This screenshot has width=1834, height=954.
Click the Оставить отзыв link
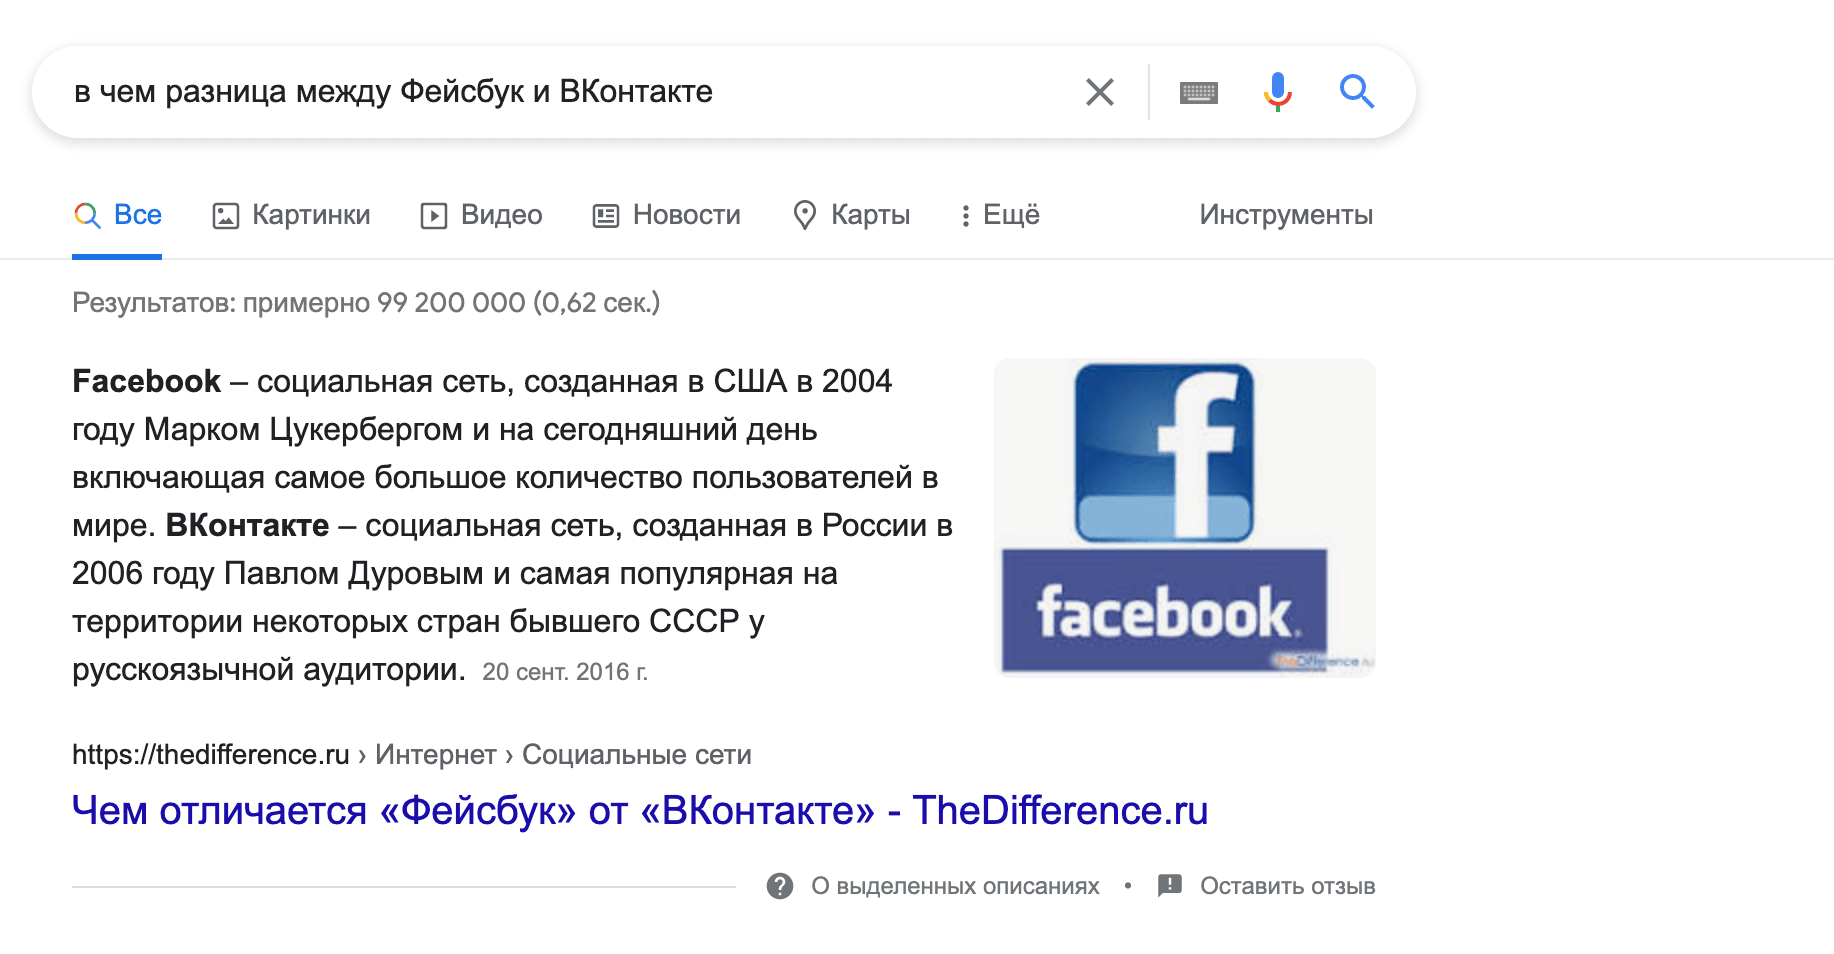click(x=1287, y=886)
